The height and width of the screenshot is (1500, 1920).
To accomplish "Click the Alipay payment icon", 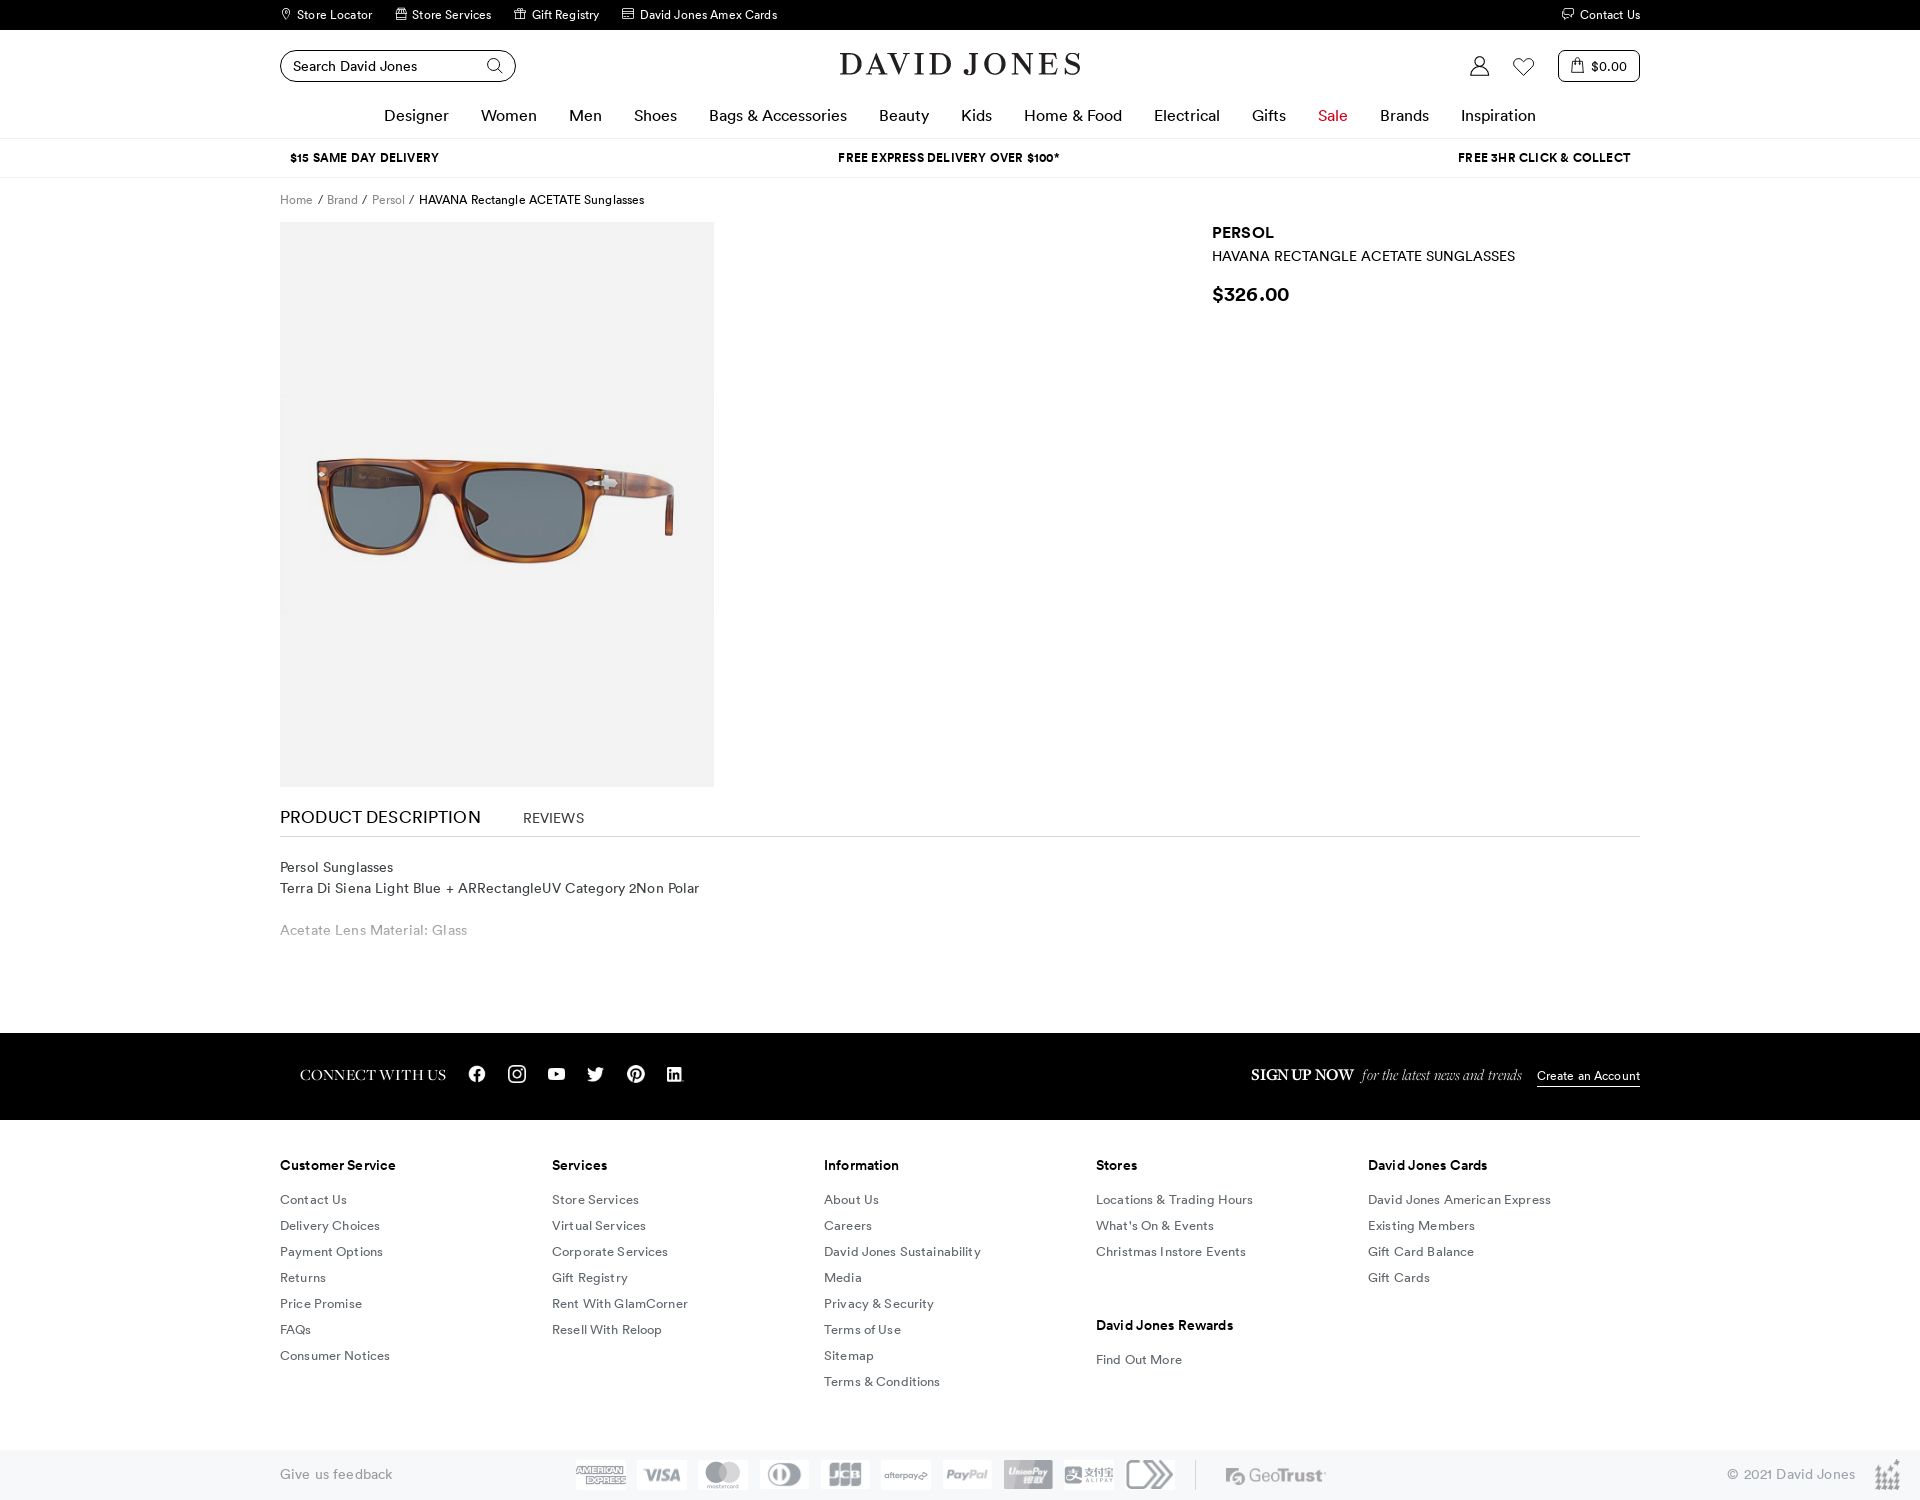I will click(1089, 1475).
